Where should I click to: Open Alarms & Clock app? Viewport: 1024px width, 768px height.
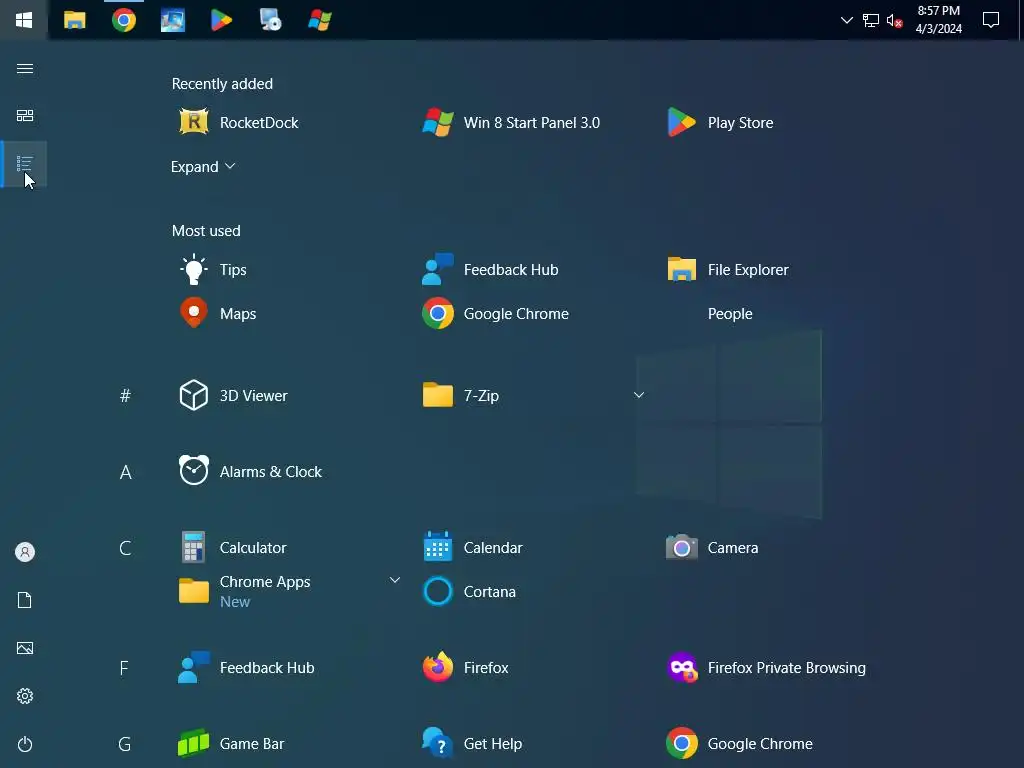point(251,471)
